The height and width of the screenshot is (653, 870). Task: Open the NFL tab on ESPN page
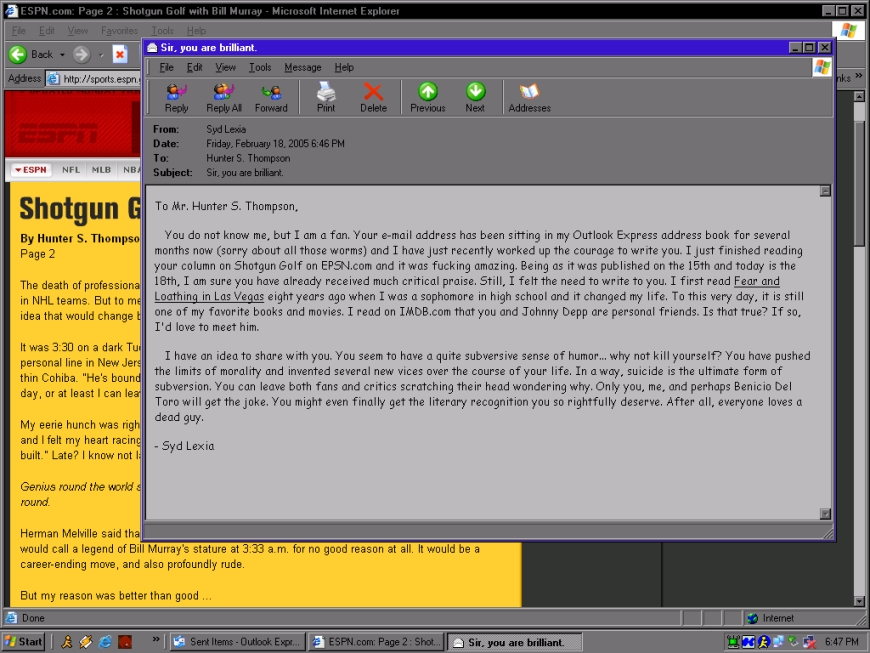[x=70, y=170]
